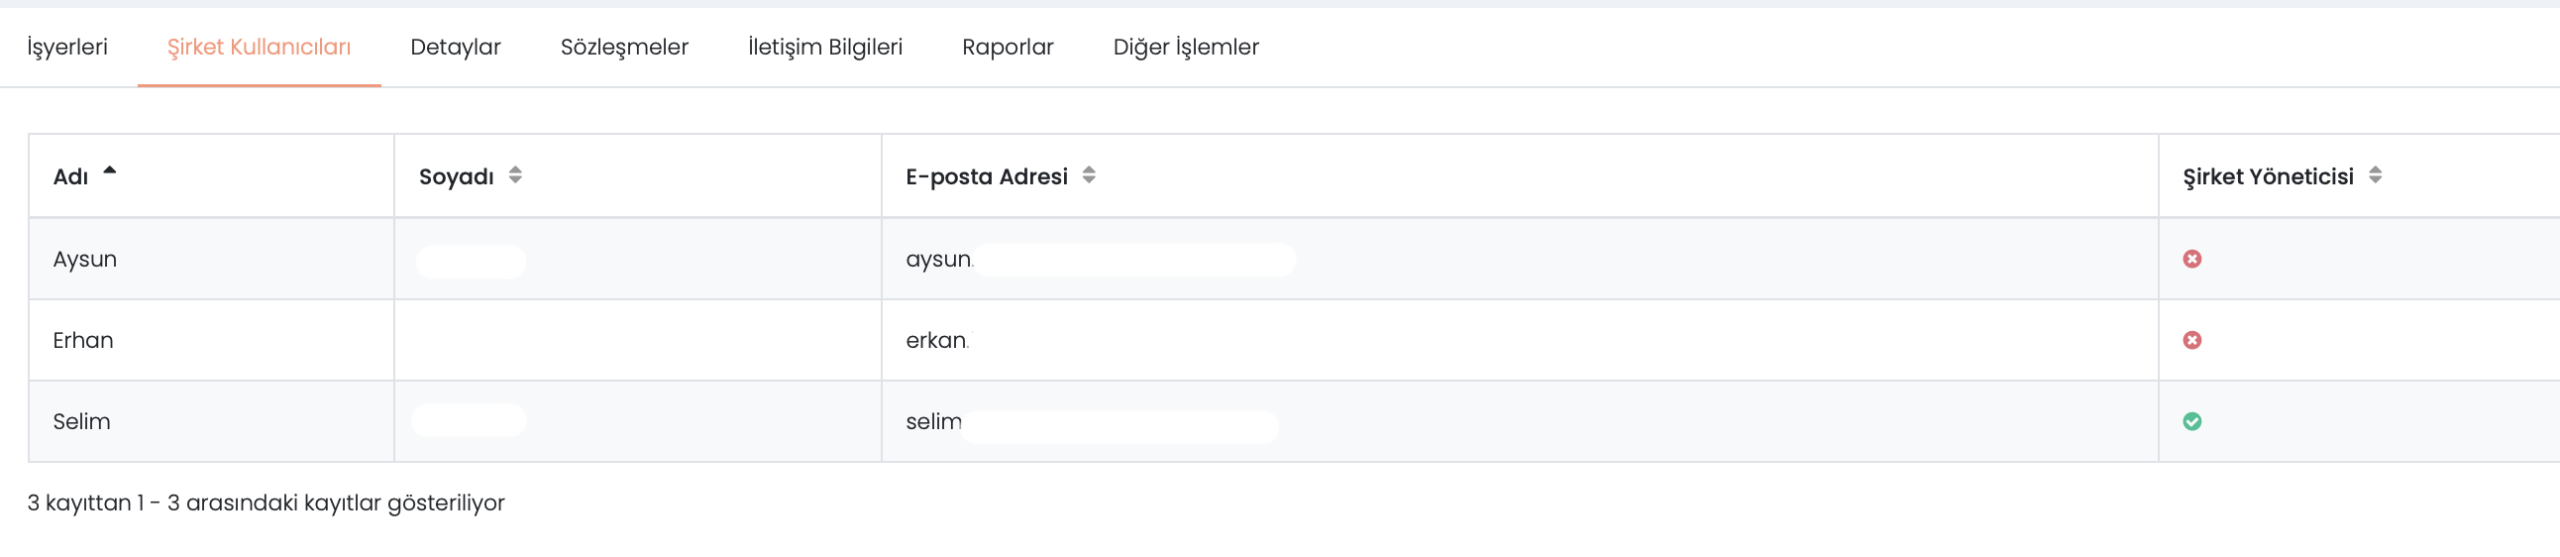Go to the İletişim Bilgileri tab
This screenshot has width=2560, height=557.
click(x=825, y=47)
